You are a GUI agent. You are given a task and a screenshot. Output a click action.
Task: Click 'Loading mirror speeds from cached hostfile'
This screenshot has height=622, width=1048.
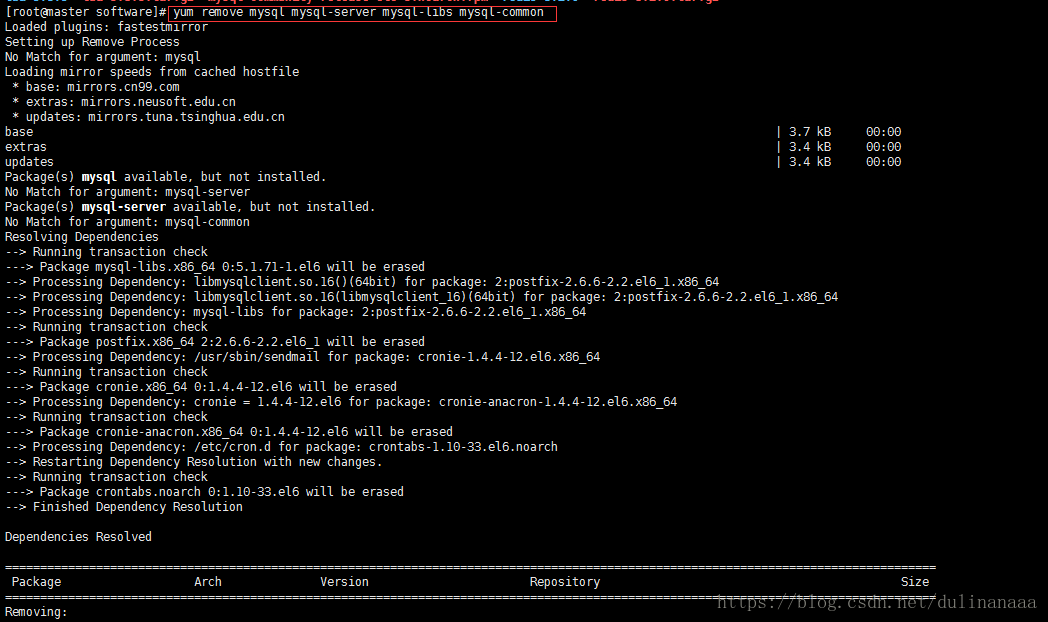[152, 72]
